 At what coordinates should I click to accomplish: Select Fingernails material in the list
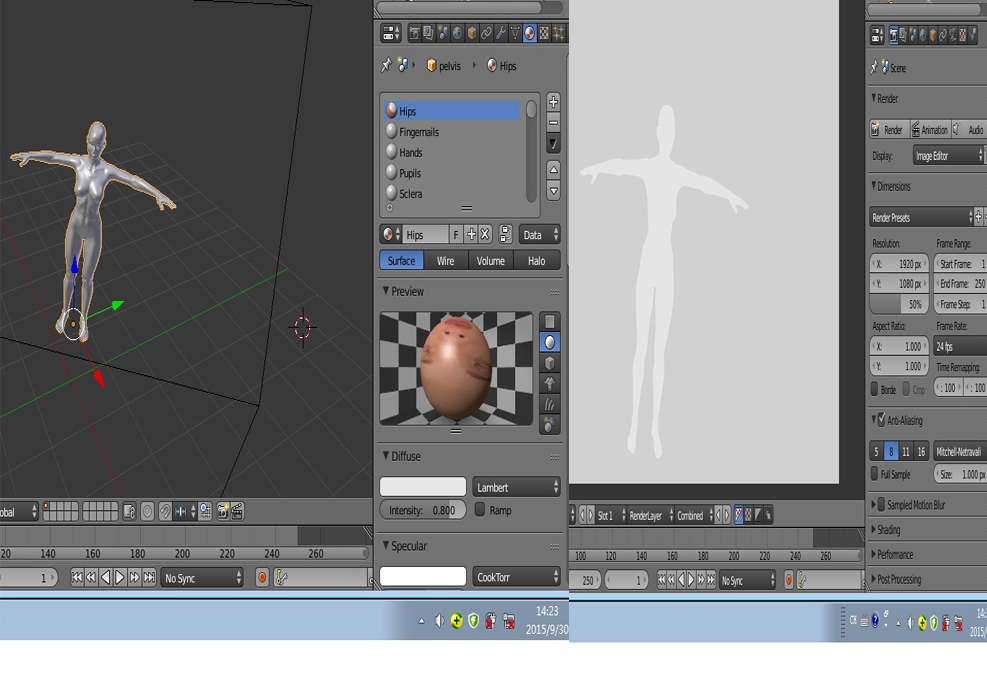point(419,132)
